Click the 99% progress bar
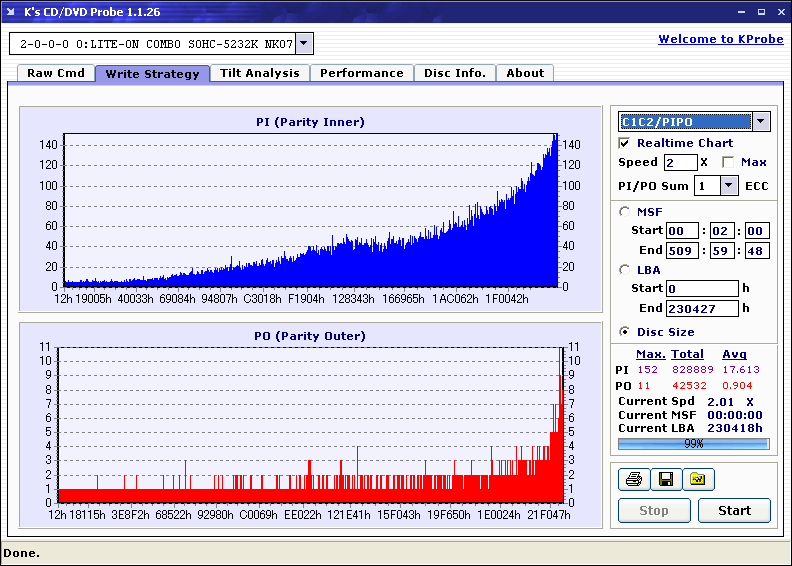This screenshot has height=566, width=792. [694, 444]
